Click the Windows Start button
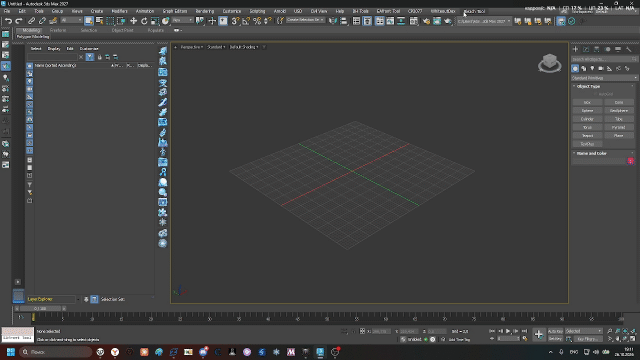640x360 pixels. pyautogui.click(x=11, y=352)
